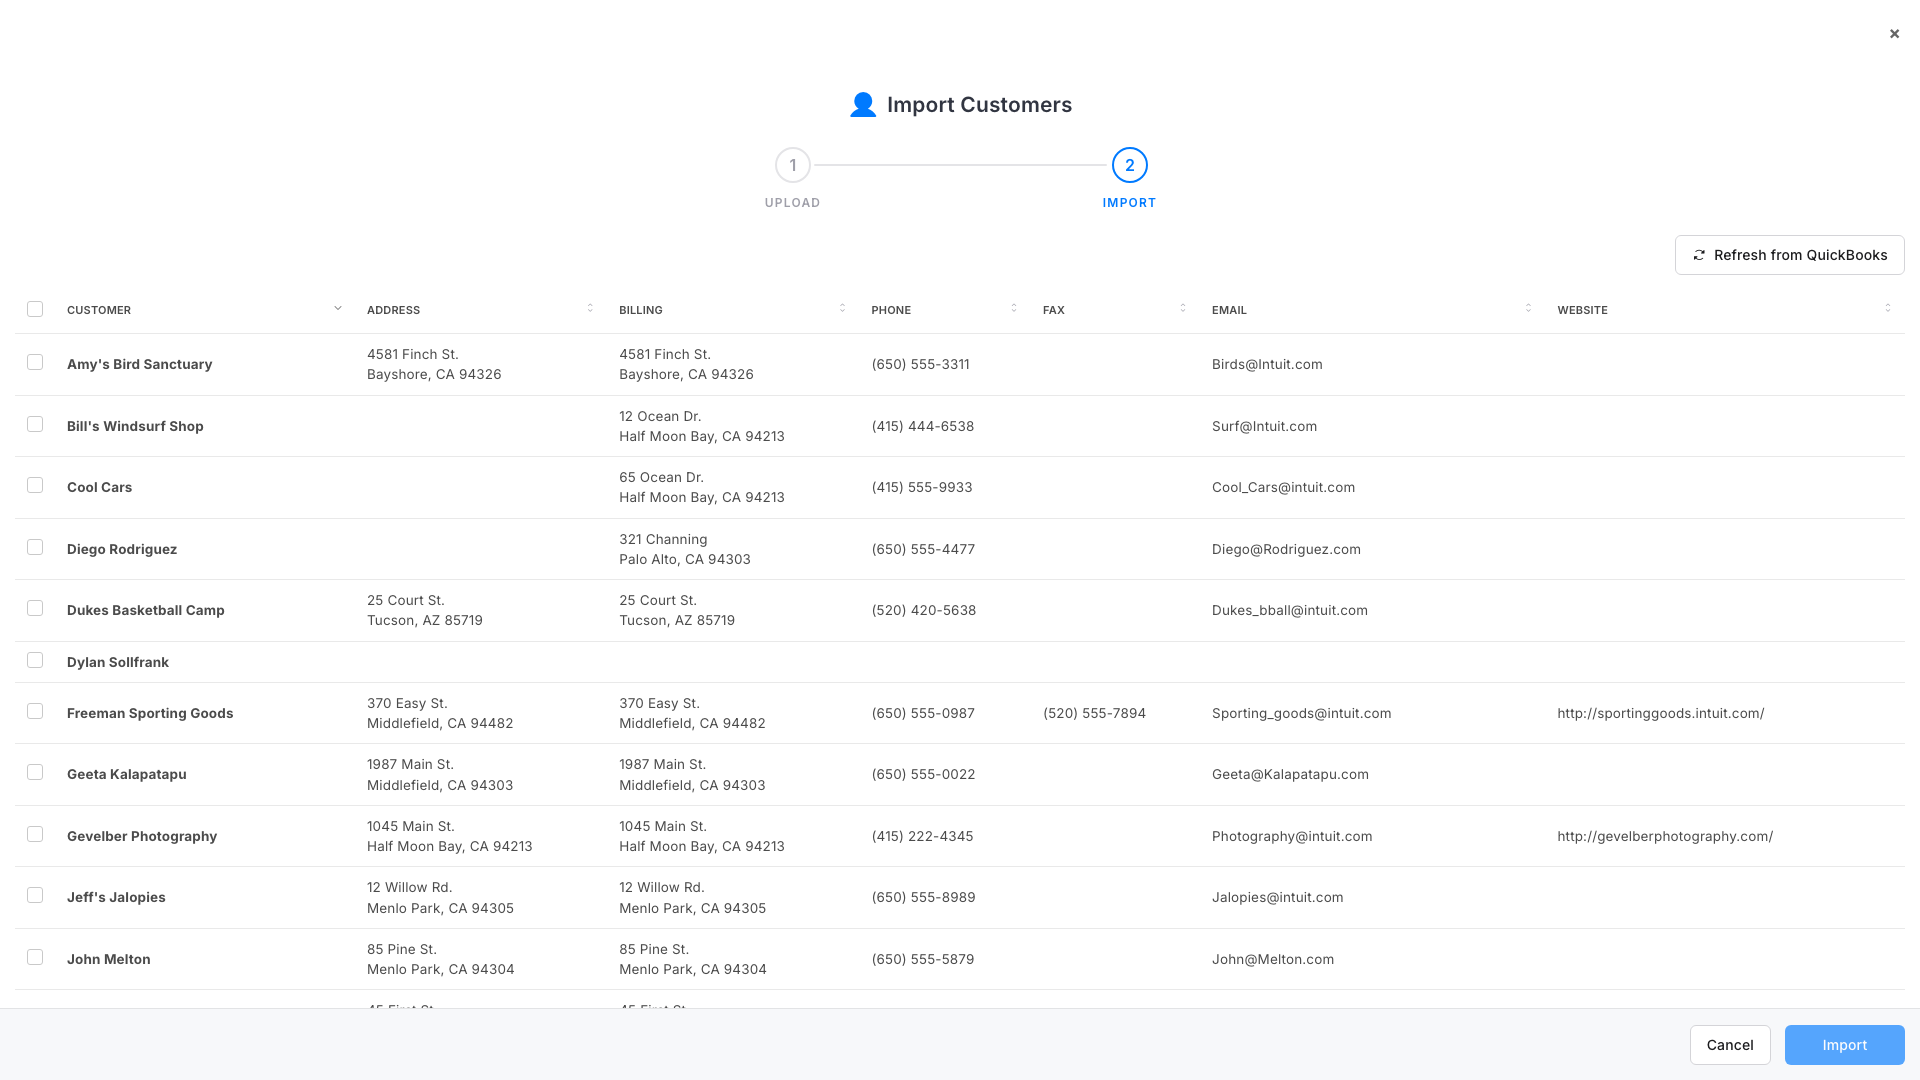This screenshot has width=1920, height=1080.
Task: Click the Birds@Intuit.com email cell
Action: click(1267, 364)
